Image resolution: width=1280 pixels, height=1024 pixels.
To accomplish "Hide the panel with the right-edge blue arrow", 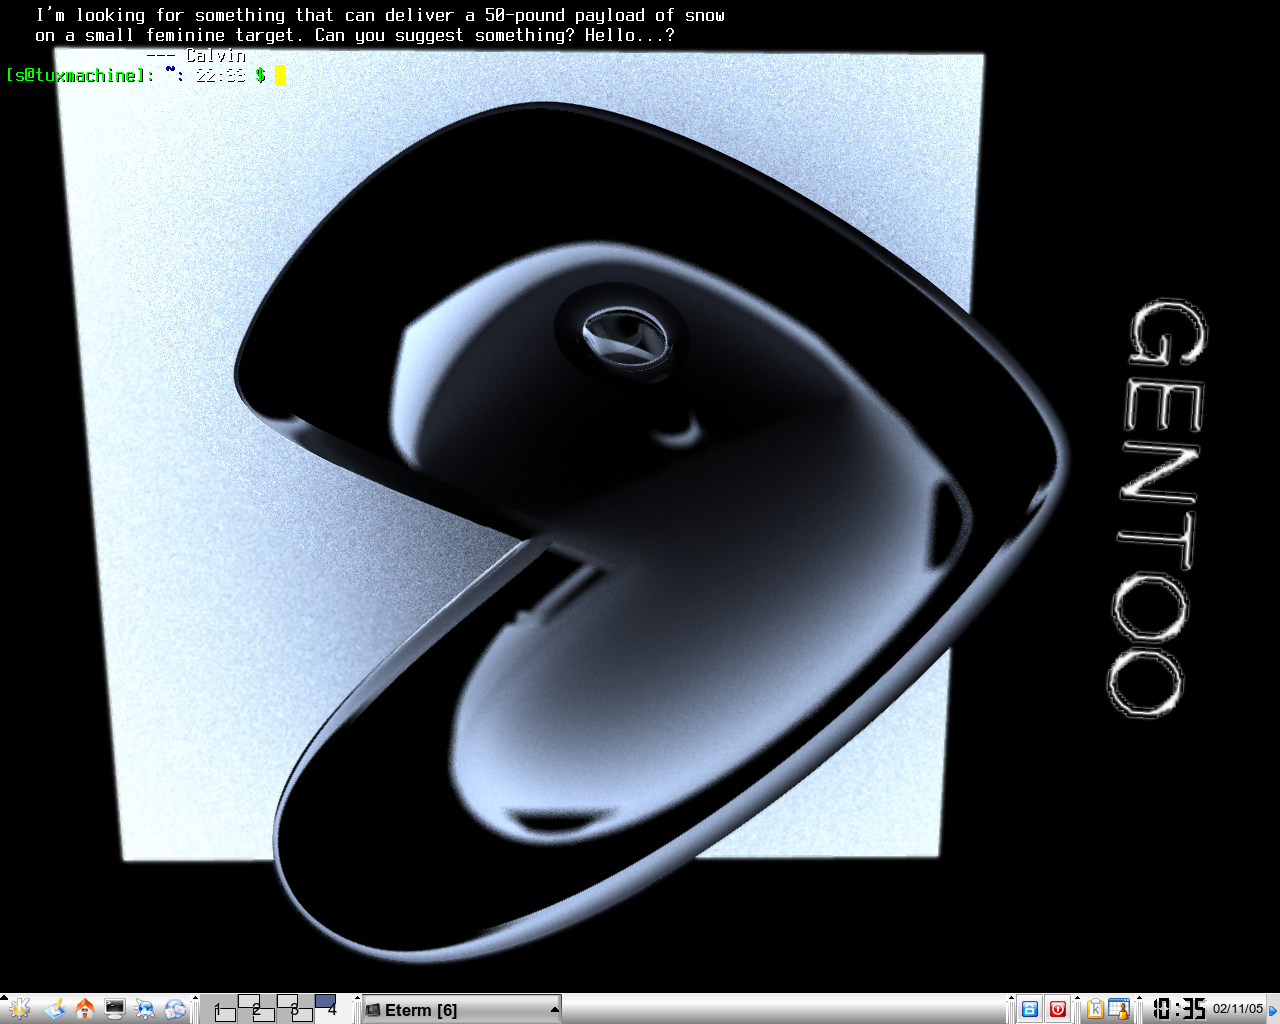I will point(1273,1011).
